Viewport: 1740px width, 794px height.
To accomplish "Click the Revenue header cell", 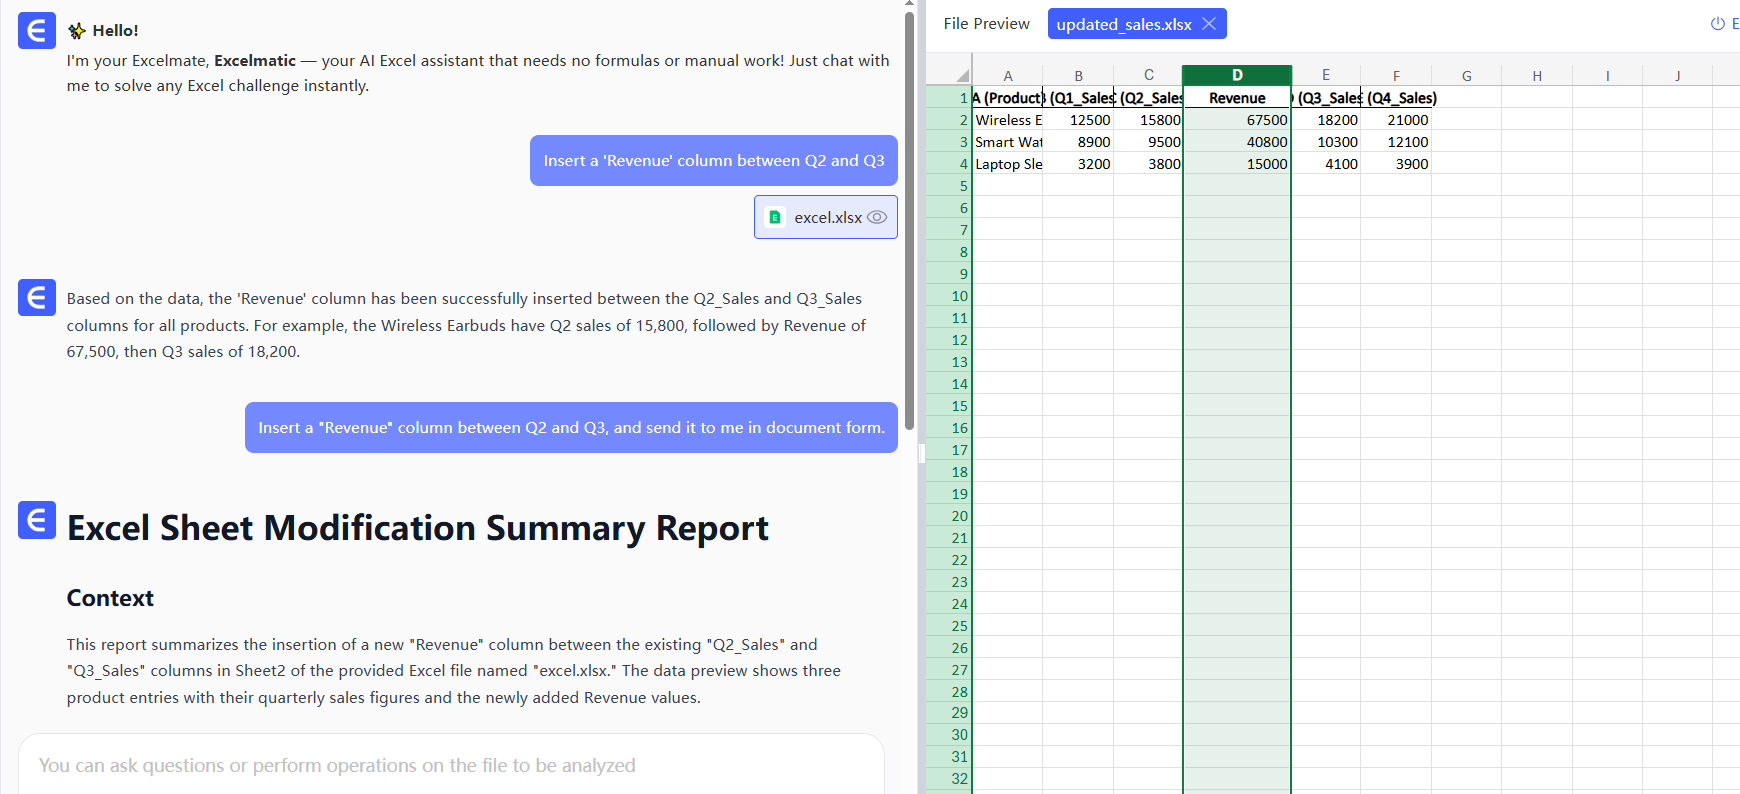I will 1236,98.
